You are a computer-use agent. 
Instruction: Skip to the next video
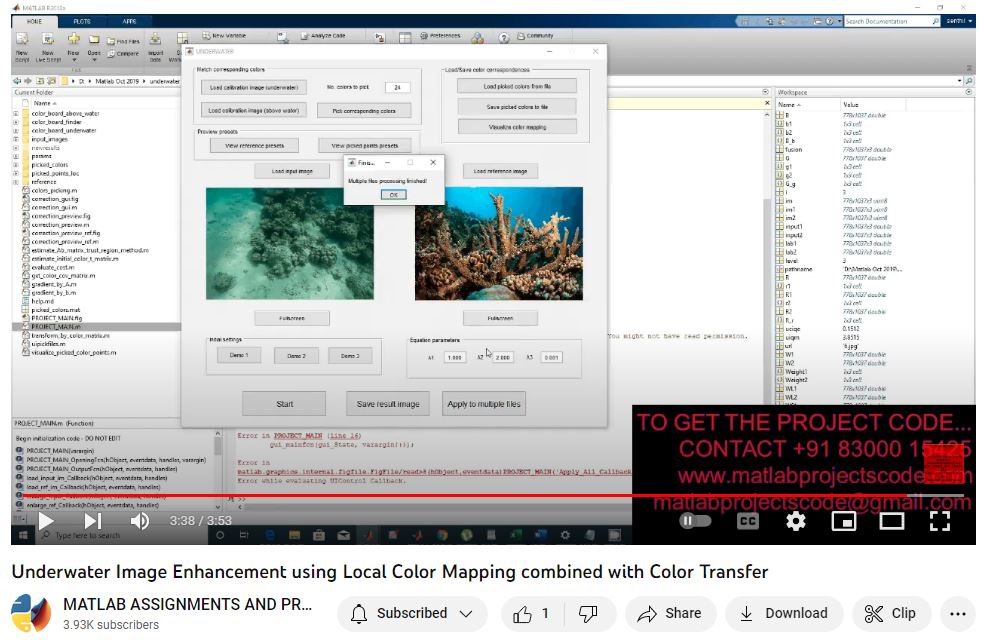(92, 521)
